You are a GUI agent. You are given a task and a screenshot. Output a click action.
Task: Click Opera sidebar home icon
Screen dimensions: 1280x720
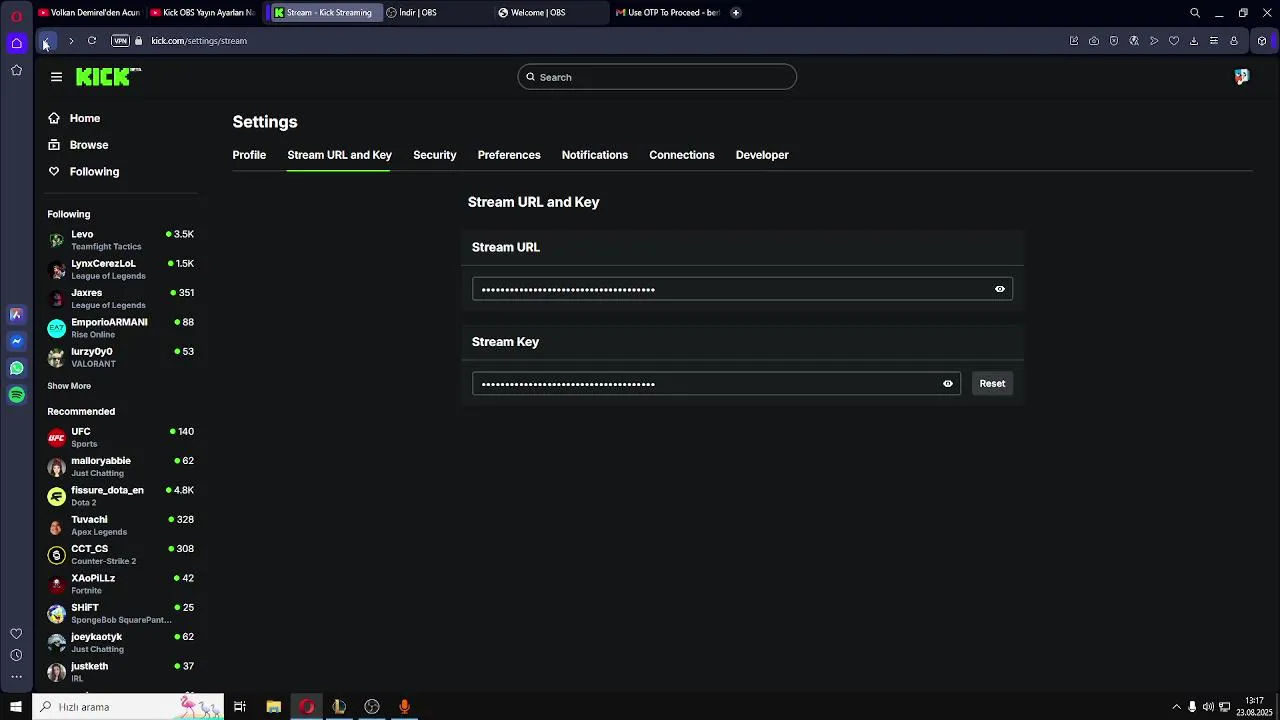point(16,42)
